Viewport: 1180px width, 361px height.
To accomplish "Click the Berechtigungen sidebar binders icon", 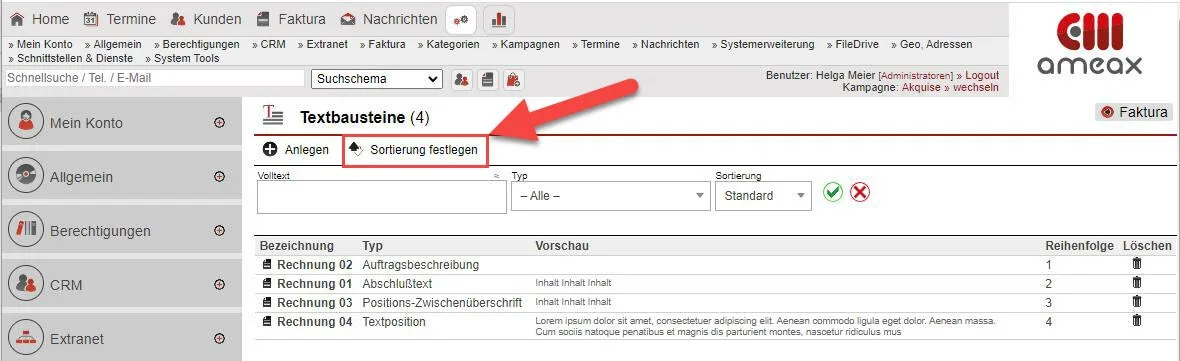I will click(26, 230).
